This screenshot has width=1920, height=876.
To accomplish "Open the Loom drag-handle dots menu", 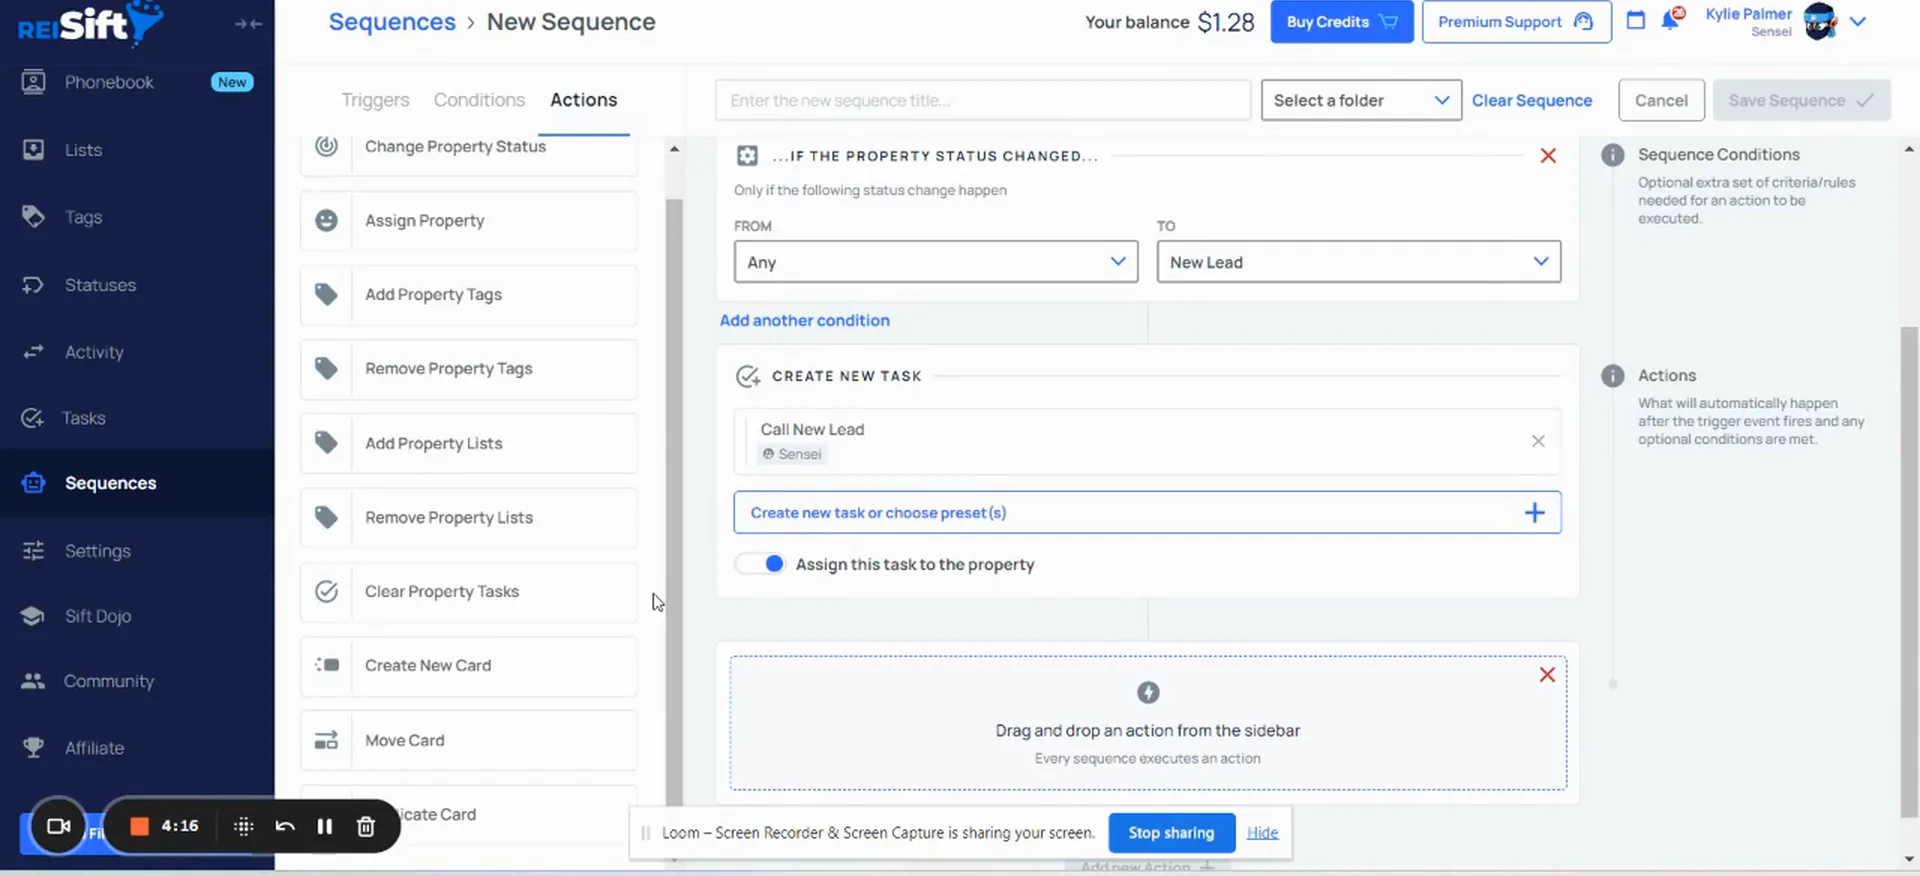I will (x=243, y=826).
